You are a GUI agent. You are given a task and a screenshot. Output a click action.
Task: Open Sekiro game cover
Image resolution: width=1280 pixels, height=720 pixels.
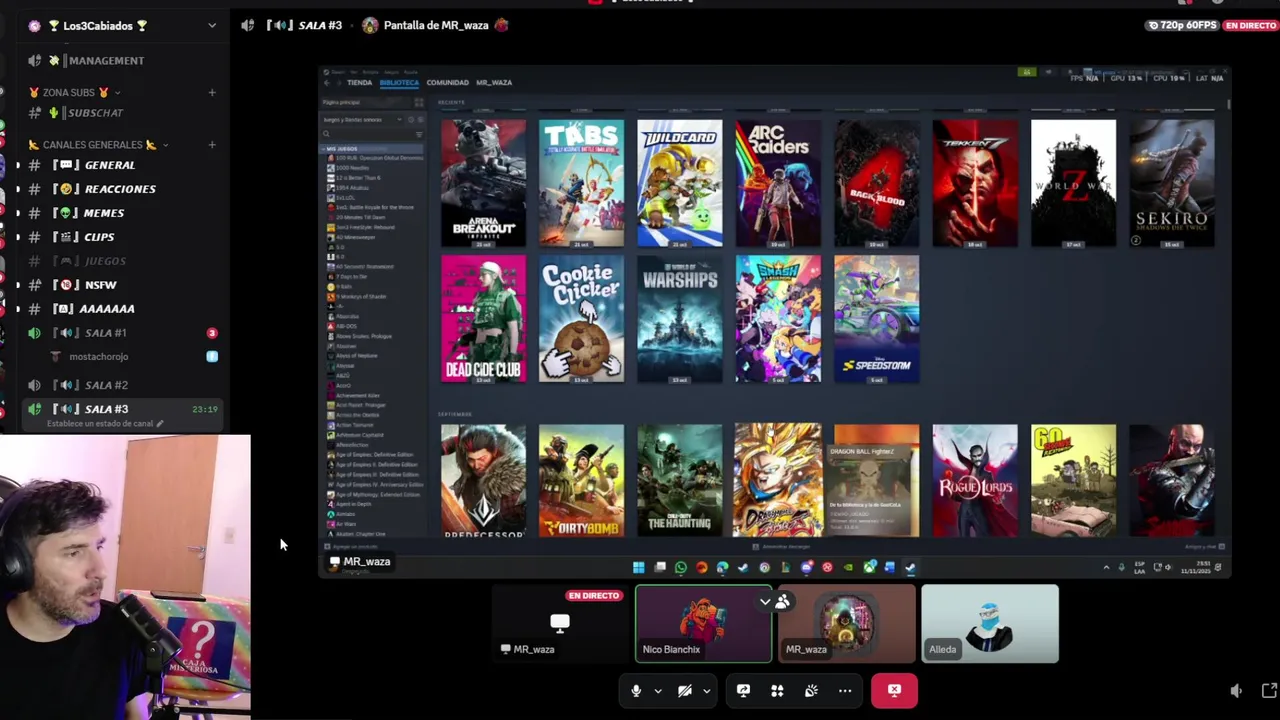click(x=1171, y=183)
